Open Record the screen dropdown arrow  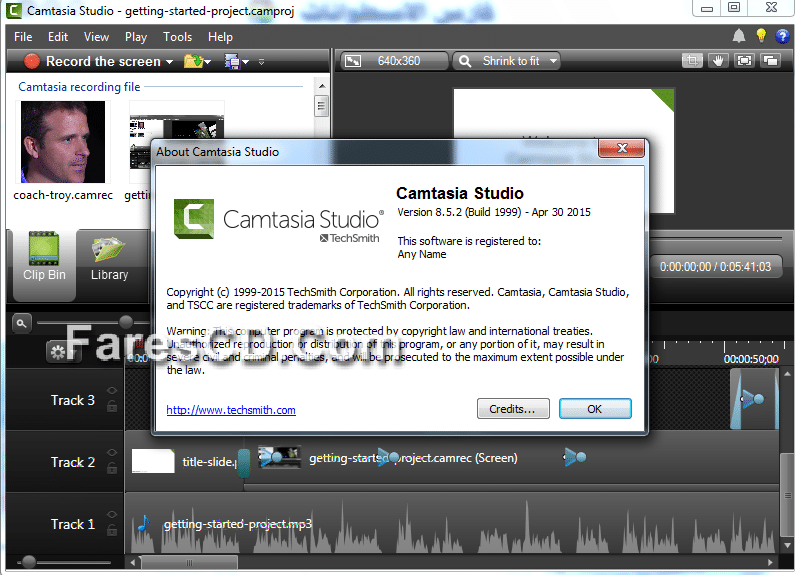click(169, 62)
